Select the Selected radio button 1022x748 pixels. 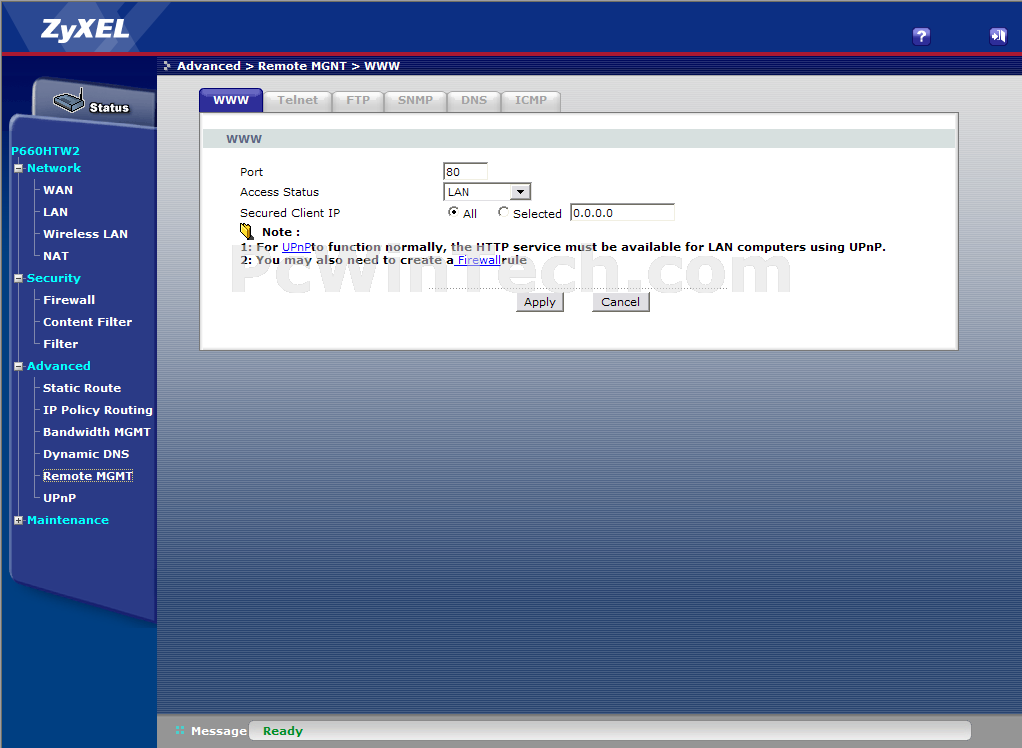[503, 212]
